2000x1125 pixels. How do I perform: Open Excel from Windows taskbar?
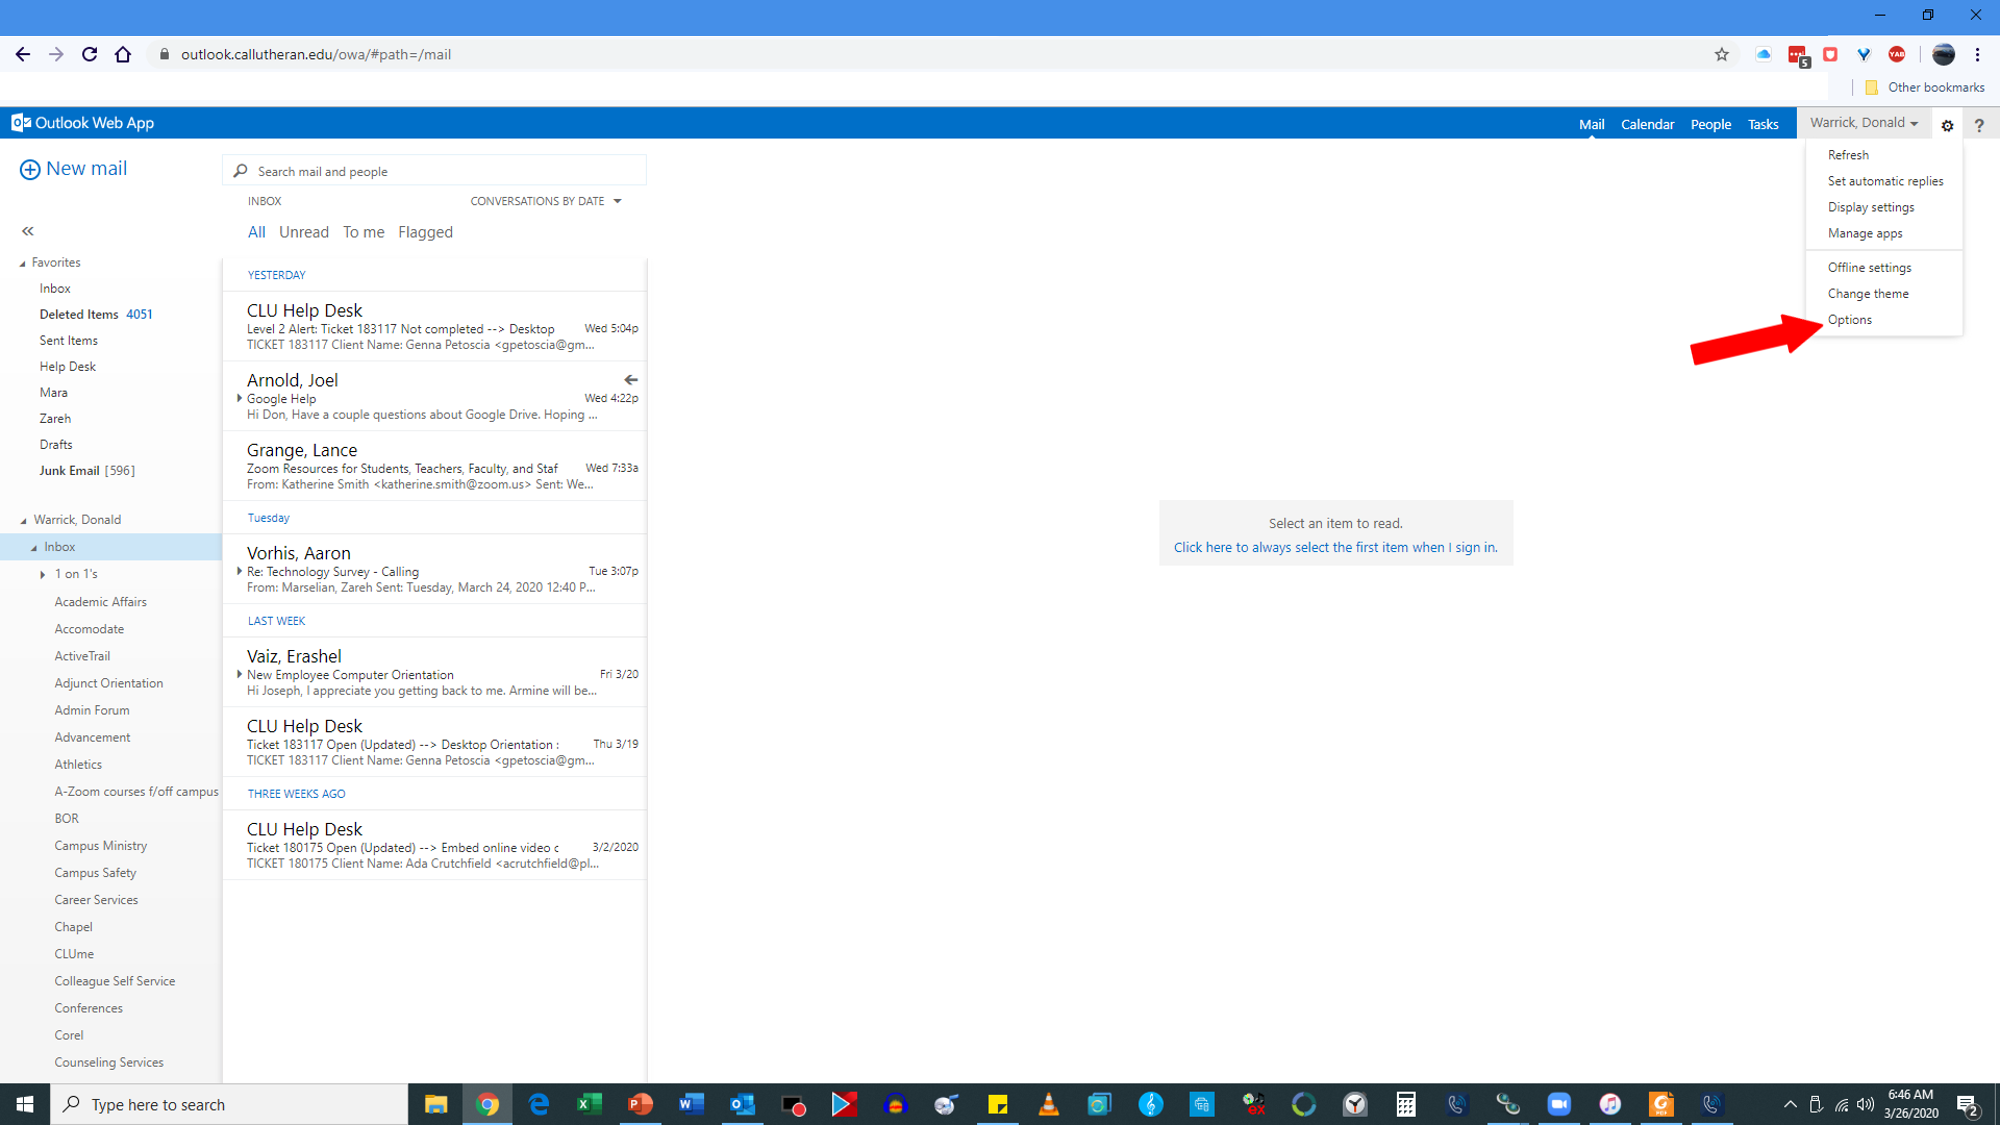click(588, 1104)
